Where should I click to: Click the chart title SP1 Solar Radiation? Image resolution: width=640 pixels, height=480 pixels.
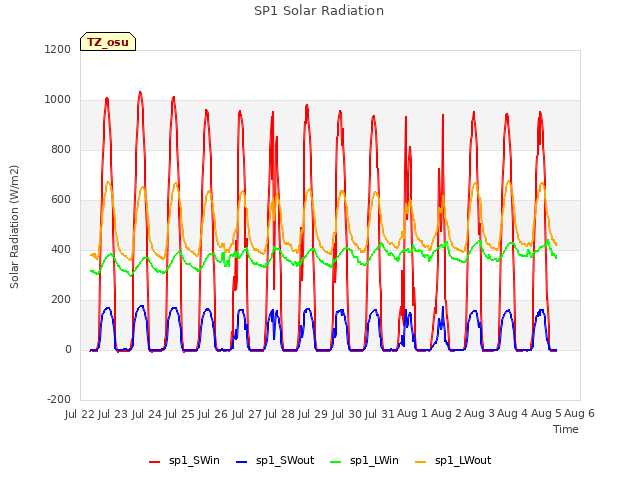pyautogui.click(x=319, y=11)
